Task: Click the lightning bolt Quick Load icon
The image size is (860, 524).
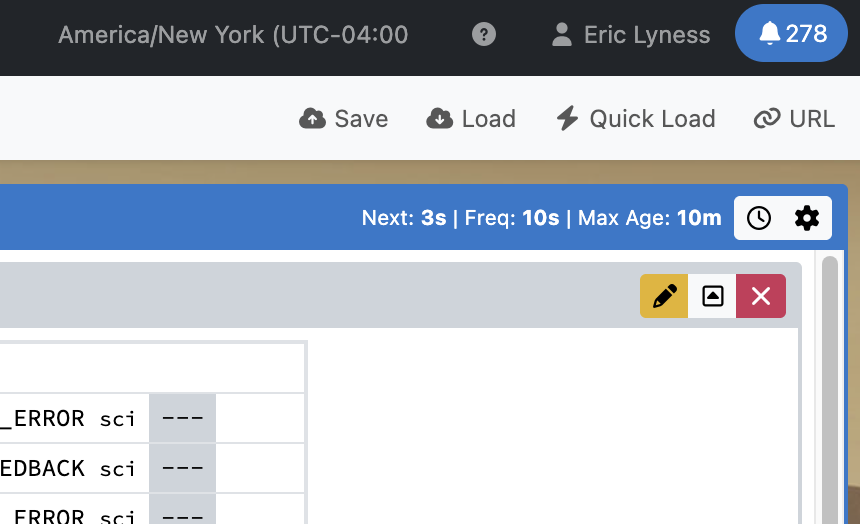Action: (x=567, y=118)
